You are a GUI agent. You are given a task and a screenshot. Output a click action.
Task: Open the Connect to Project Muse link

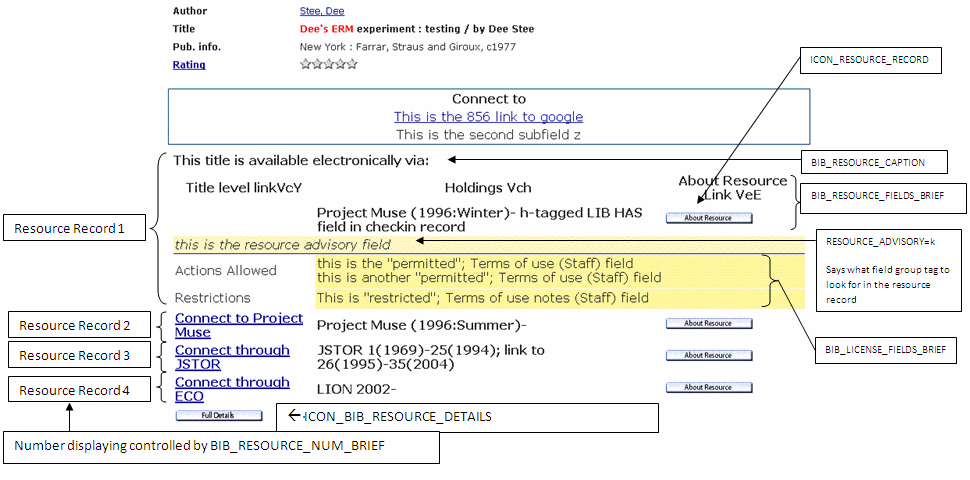tap(239, 325)
